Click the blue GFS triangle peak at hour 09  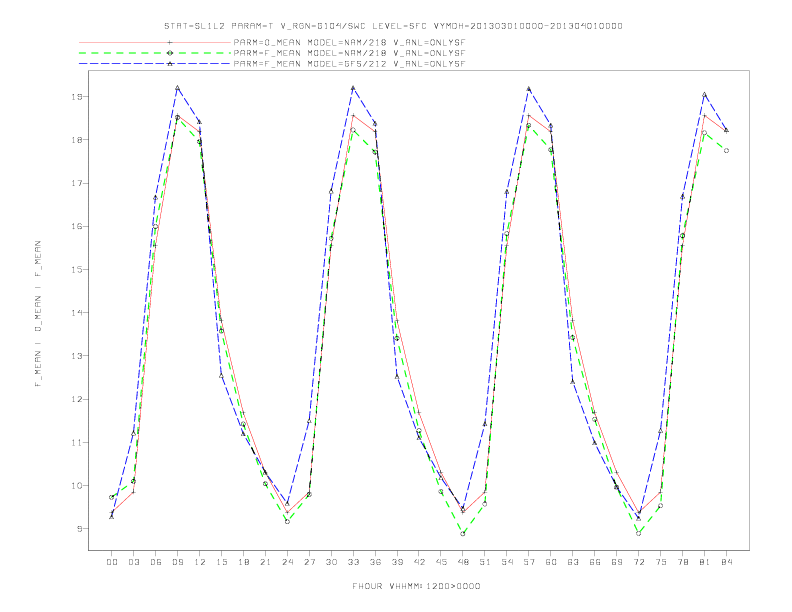click(x=177, y=88)
